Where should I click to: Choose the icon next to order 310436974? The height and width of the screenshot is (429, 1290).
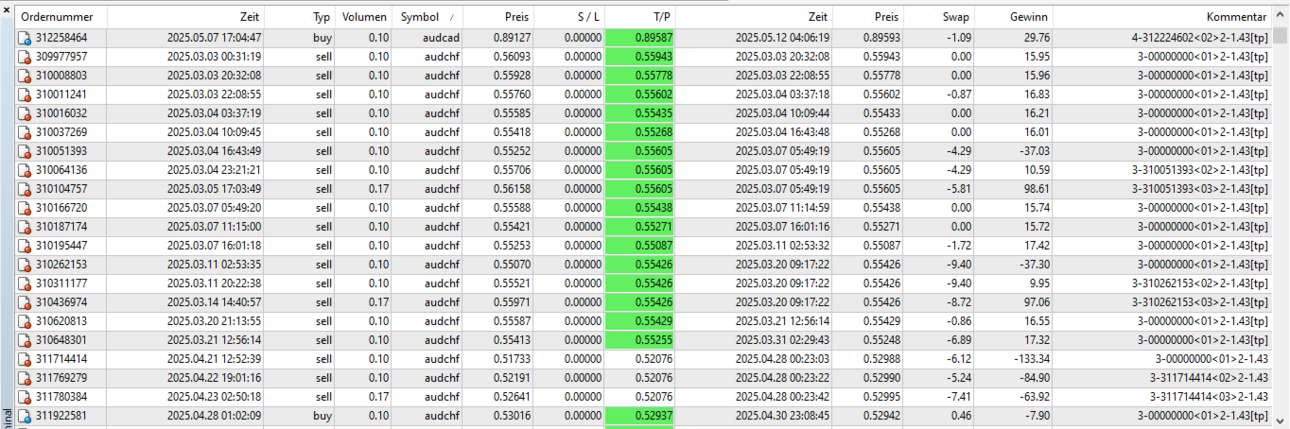pos(24,302)
